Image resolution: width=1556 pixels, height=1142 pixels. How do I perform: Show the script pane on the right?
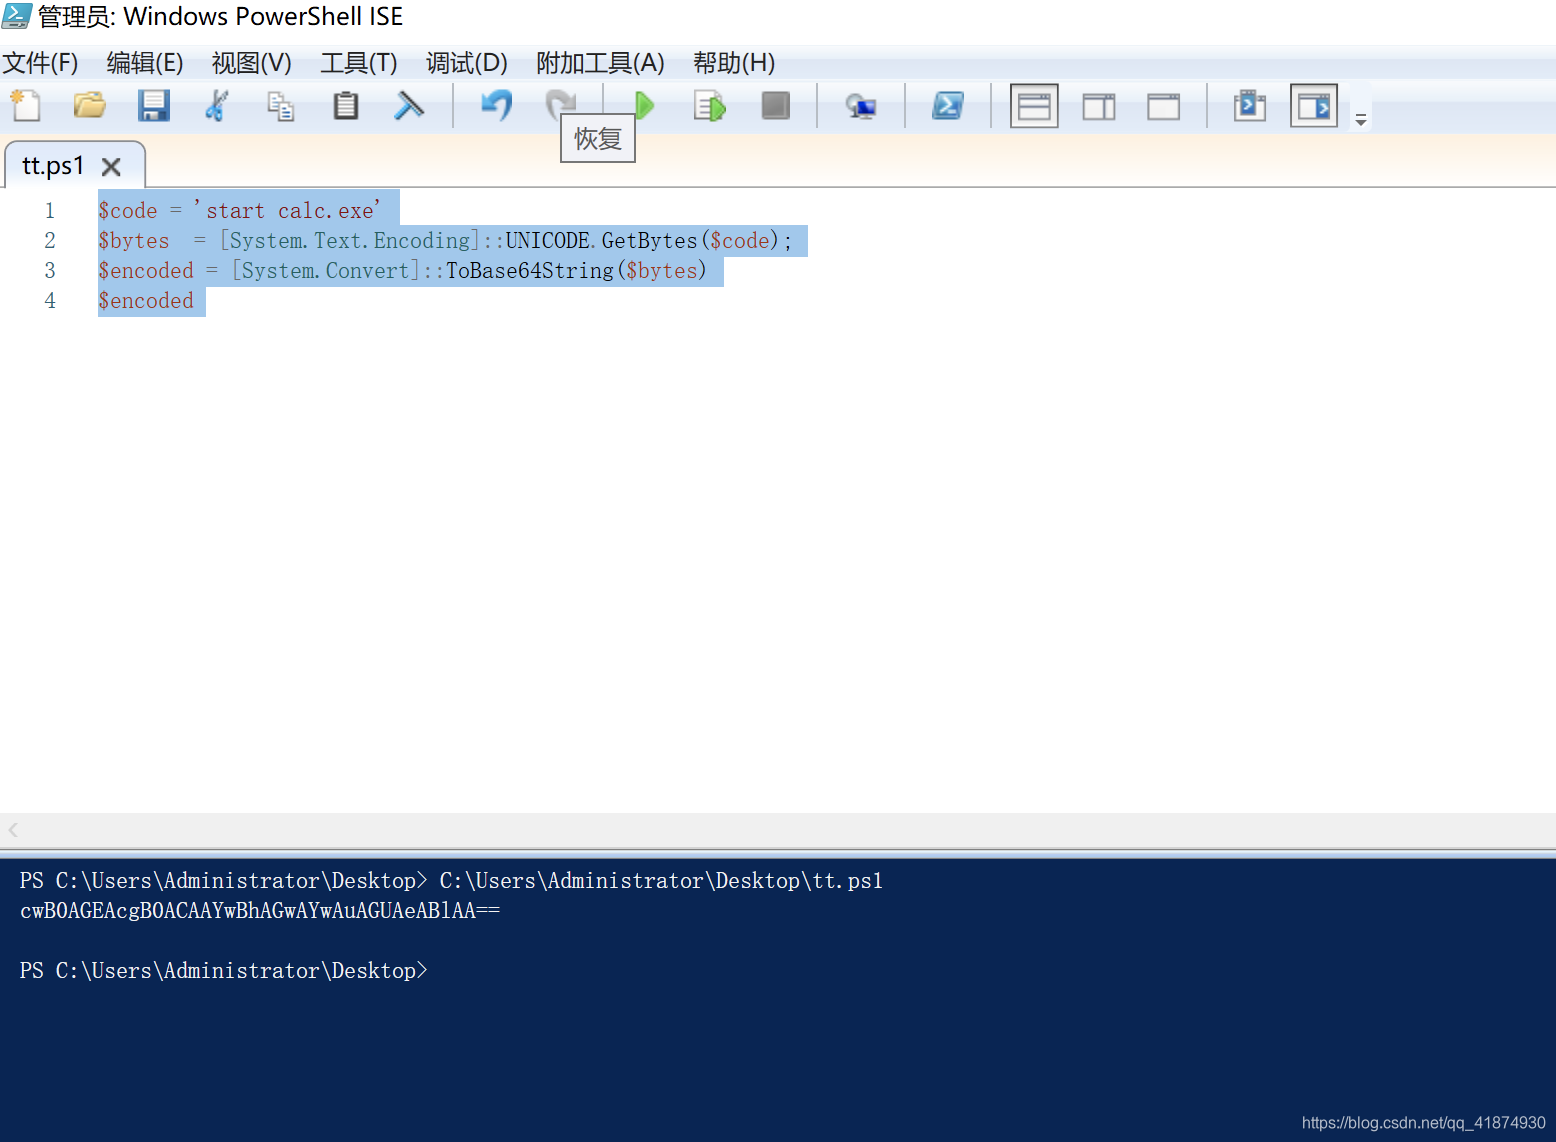tap(1099, 106)
